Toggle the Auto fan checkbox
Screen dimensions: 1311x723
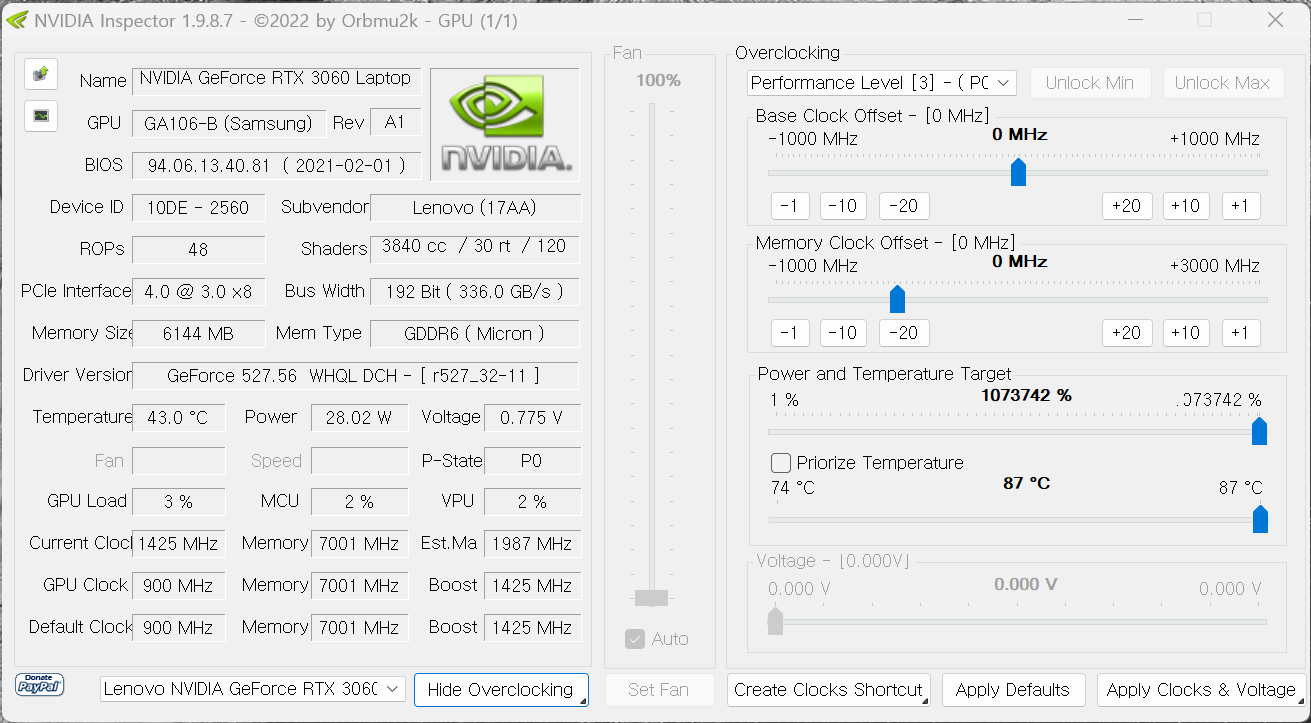click(x=635, y=639)
